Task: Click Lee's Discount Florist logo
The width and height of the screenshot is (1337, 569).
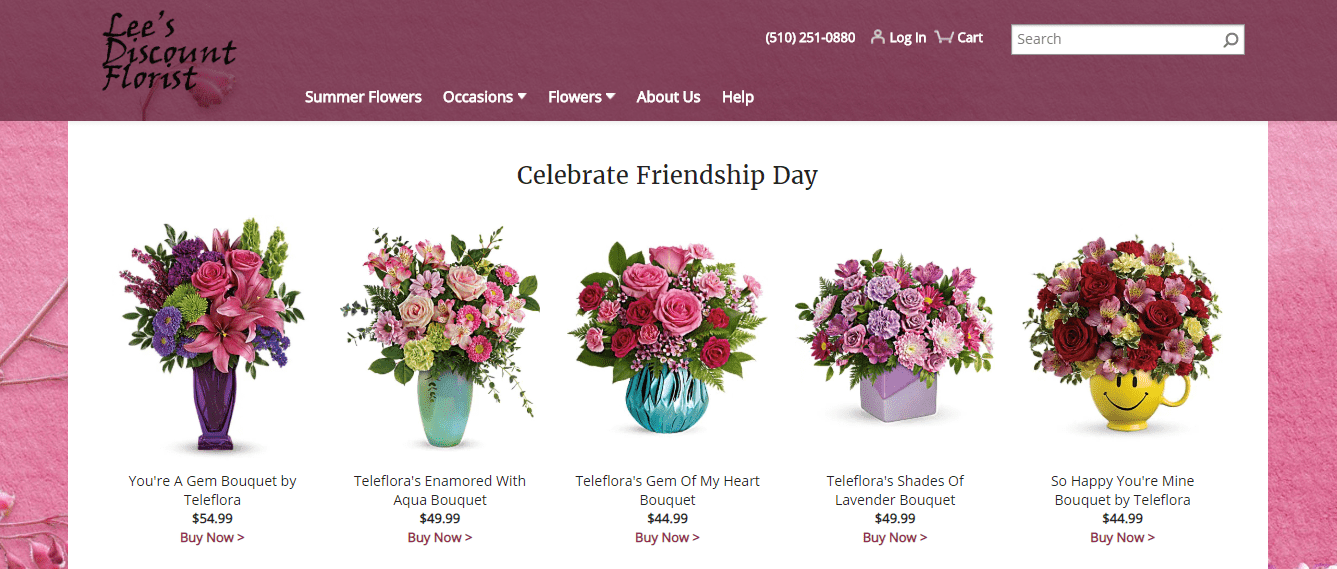Action: tap(168, 54)
